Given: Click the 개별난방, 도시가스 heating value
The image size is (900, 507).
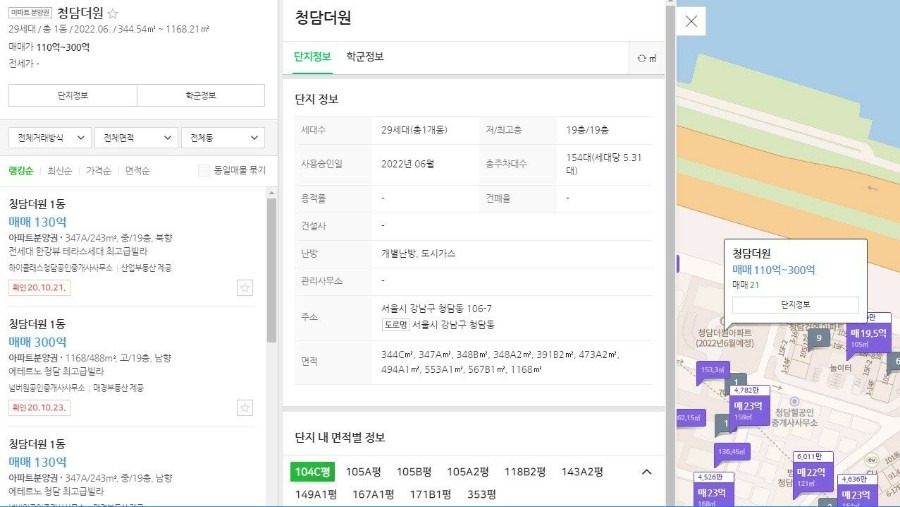Looking at the screenshot, I should tap(418, 253).
